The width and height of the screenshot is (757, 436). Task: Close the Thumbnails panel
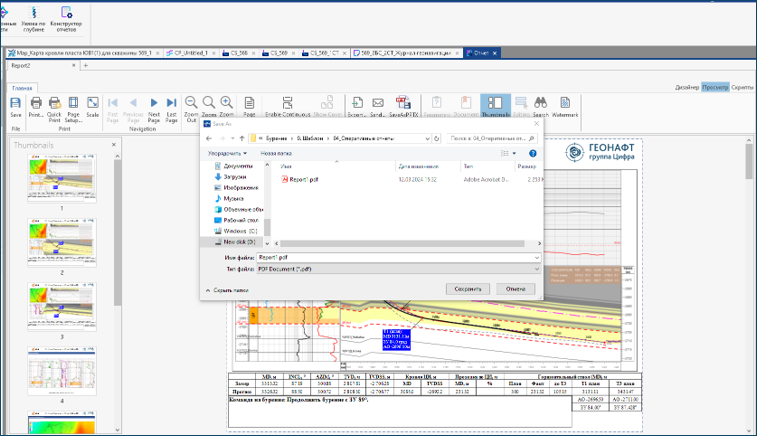click(114, 145)
